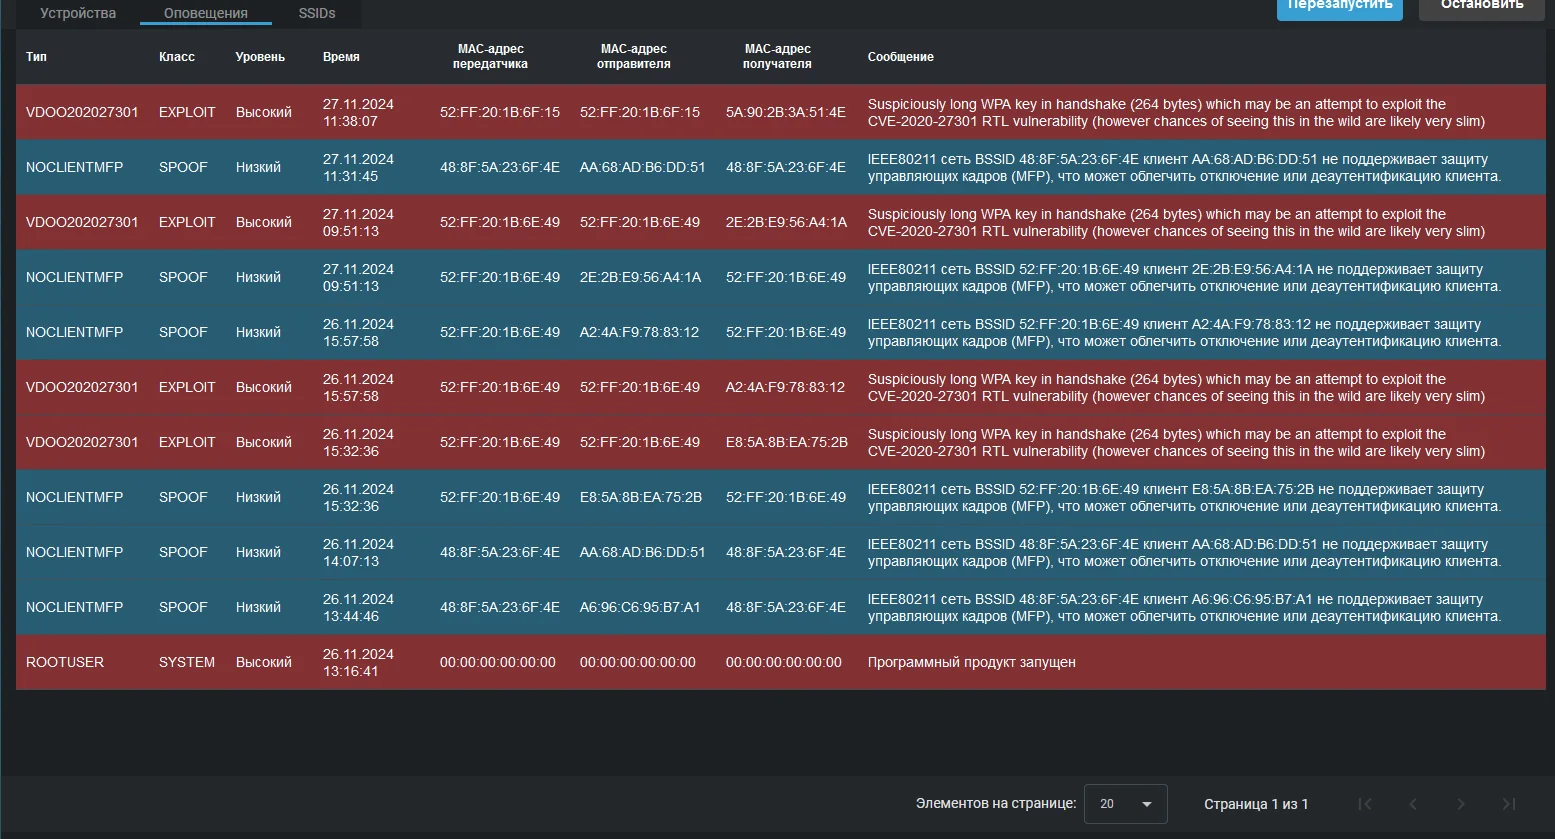This screenshot has height=839, width=1555.
Task: Go to first page pagination icon
Action: pyautogui.click(x=1365, y=804)
